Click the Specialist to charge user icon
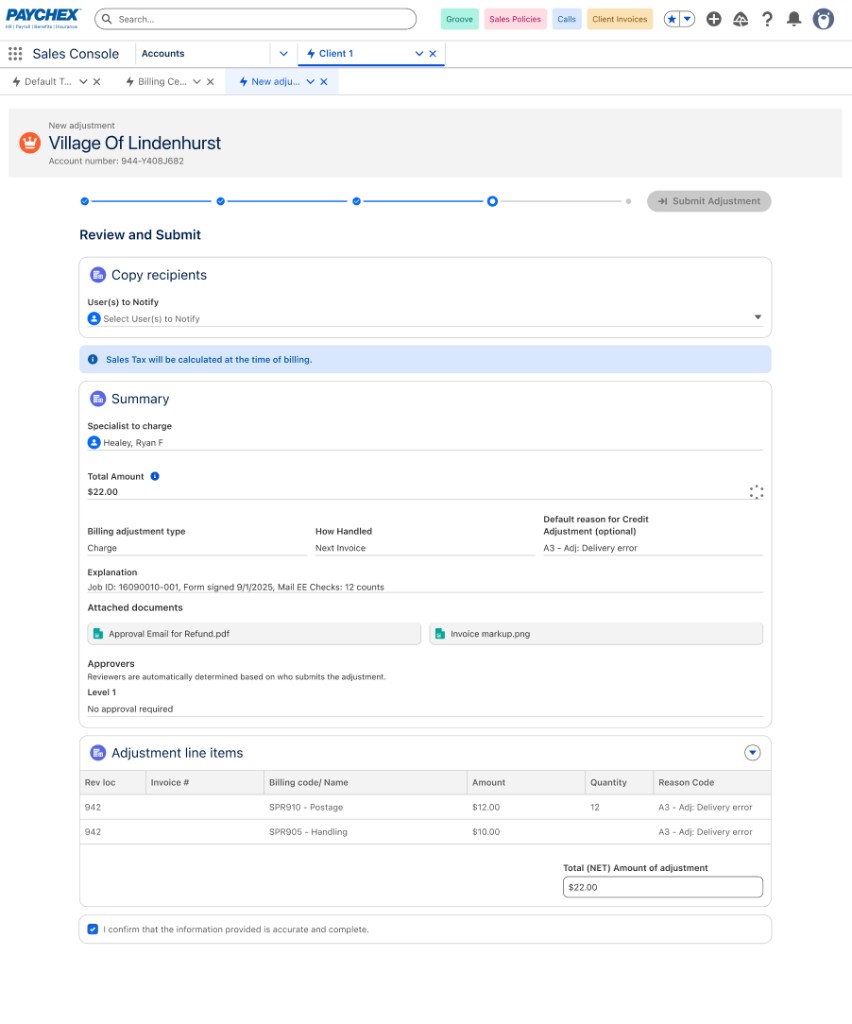This screenshot has height=1024, width=852. coord(94,442)
